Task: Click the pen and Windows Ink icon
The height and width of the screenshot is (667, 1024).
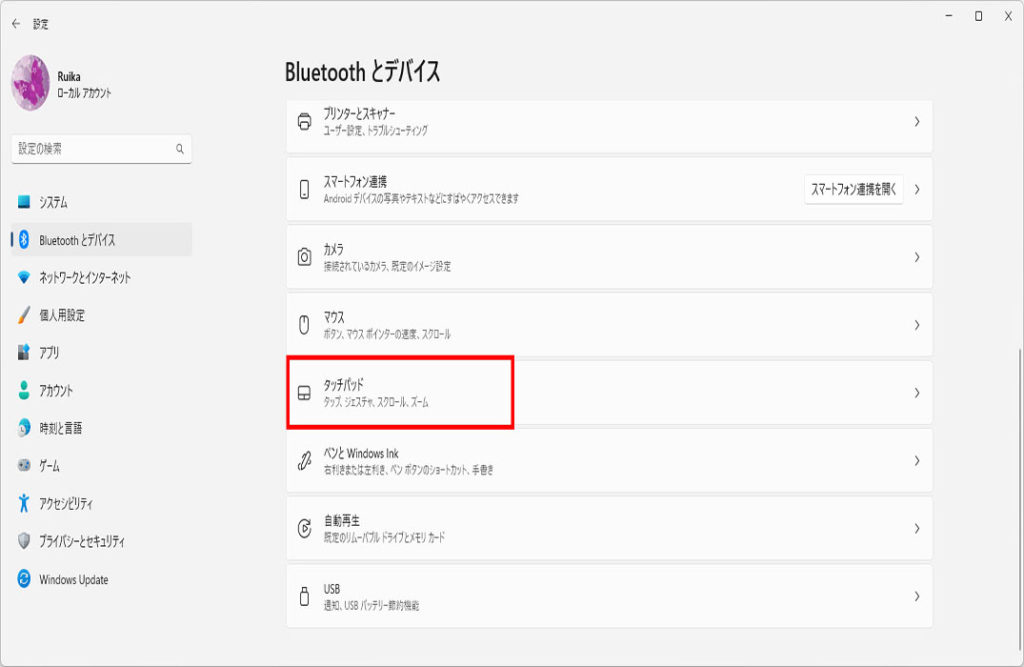Action: coord(305,461)
